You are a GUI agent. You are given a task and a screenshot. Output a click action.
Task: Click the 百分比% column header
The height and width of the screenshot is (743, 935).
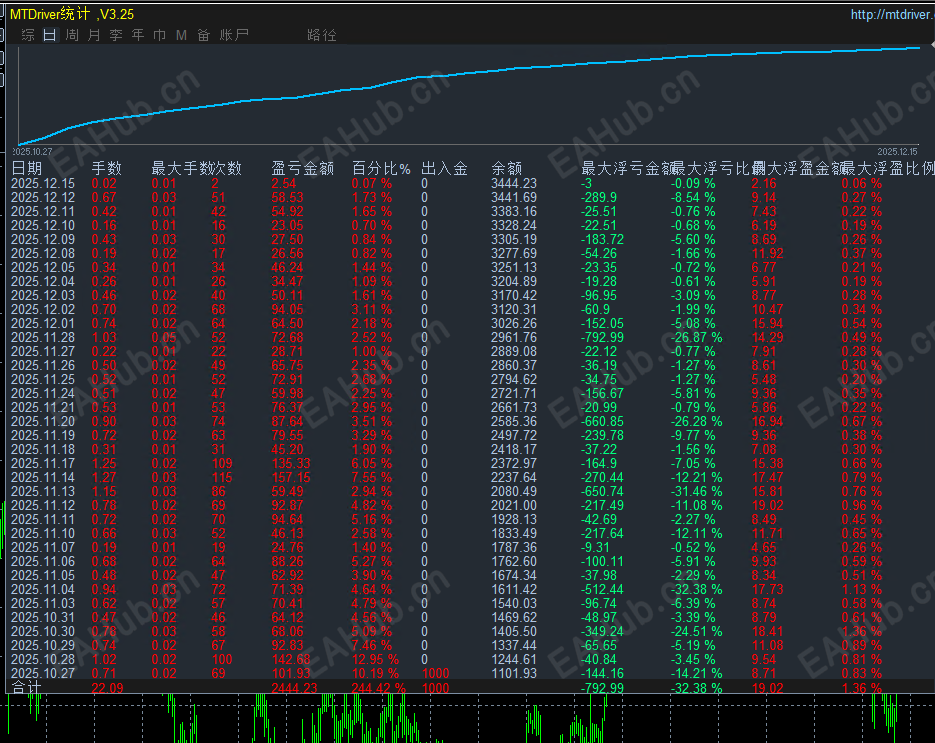pos(381,169)
